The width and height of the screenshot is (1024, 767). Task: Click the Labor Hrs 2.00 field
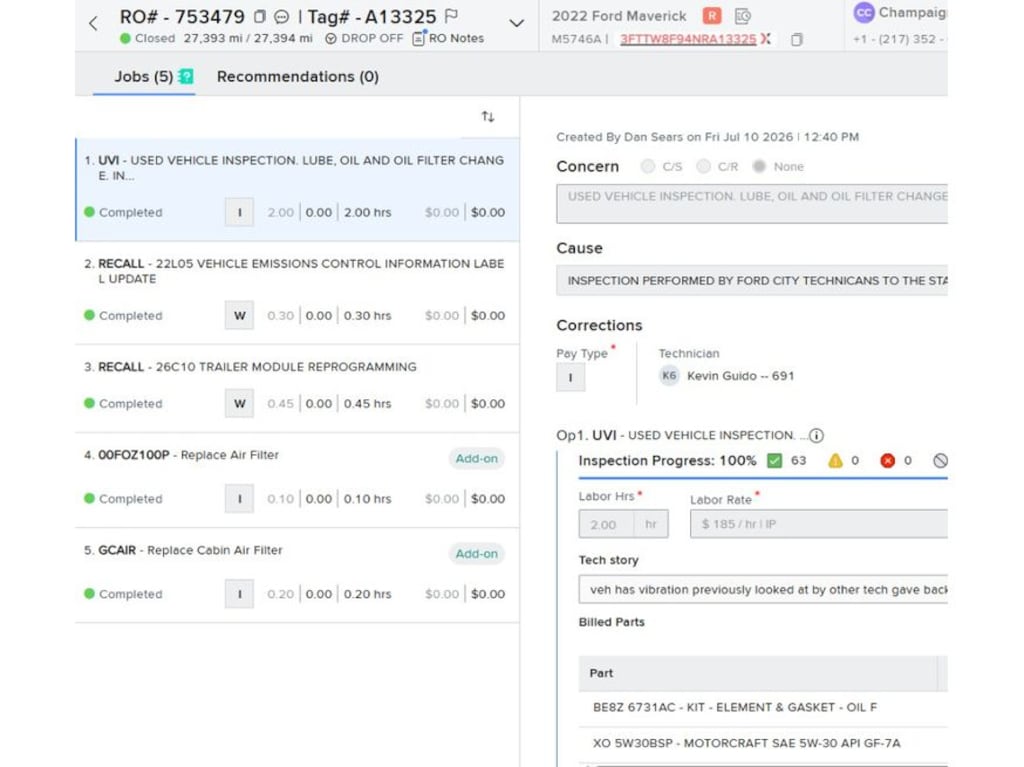coord(623,524)
